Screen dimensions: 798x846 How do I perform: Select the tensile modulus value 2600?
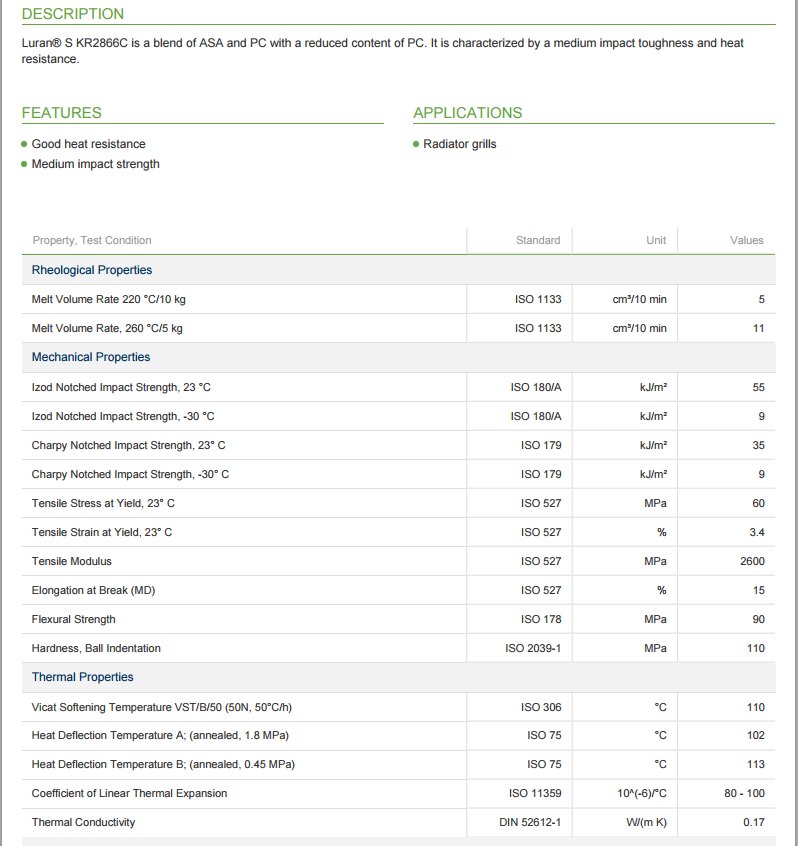click(752, 562)
